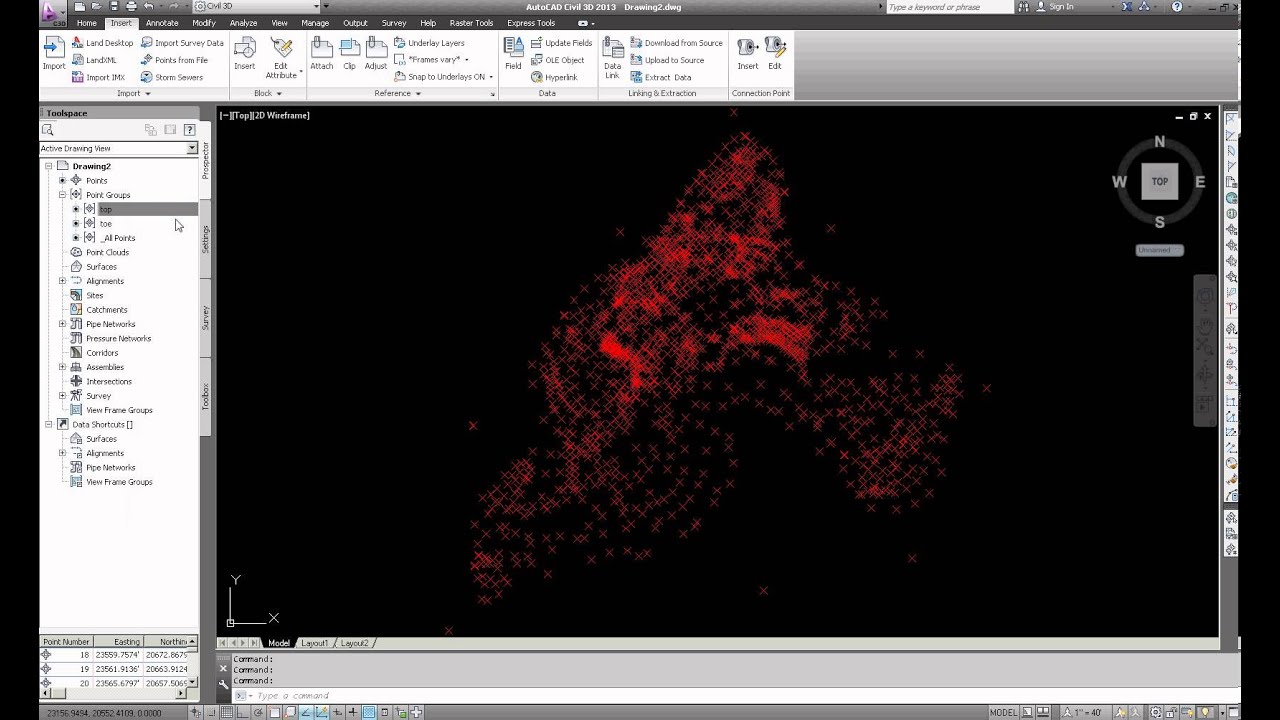Open the Attach reference tool
Screen dimensions: 1280x720
(321, 53)
